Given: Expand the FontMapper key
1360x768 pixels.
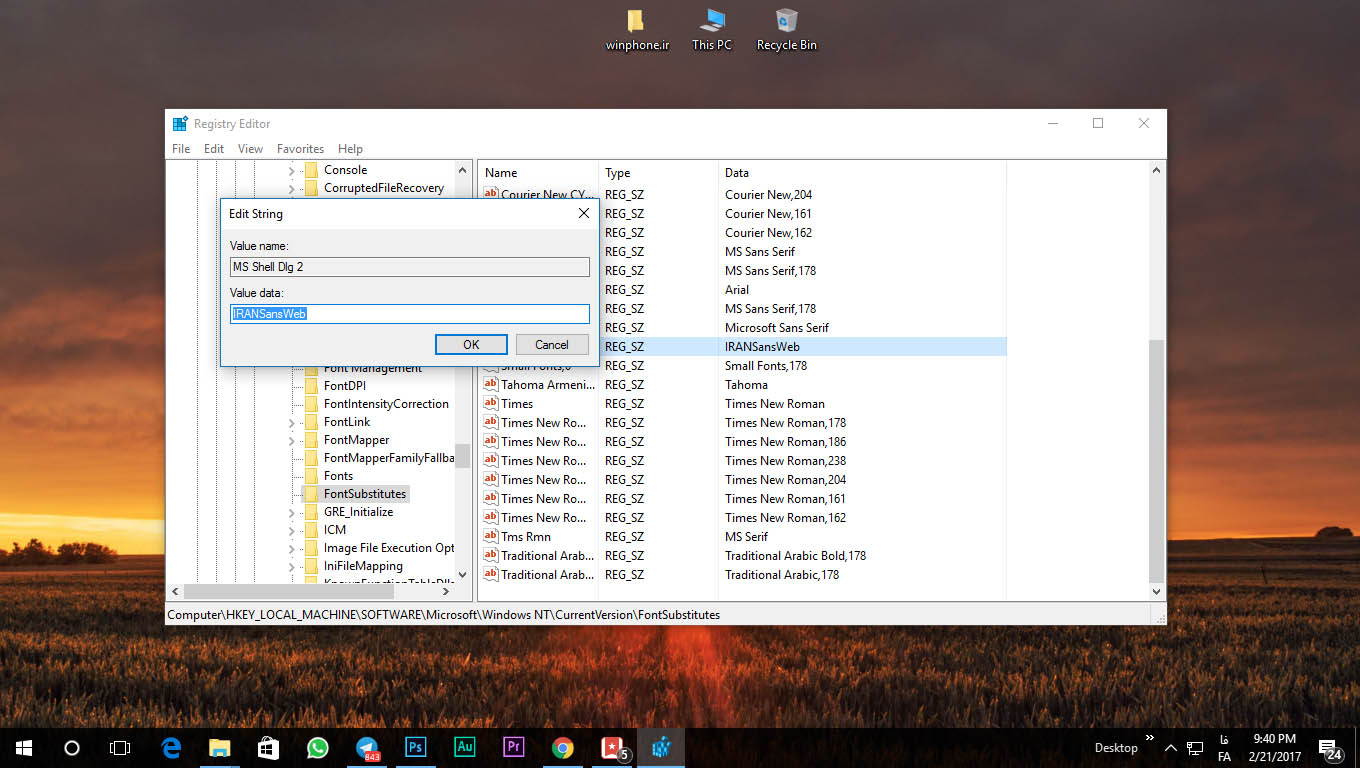Looking at the screenshot, I should click(291, 440).
